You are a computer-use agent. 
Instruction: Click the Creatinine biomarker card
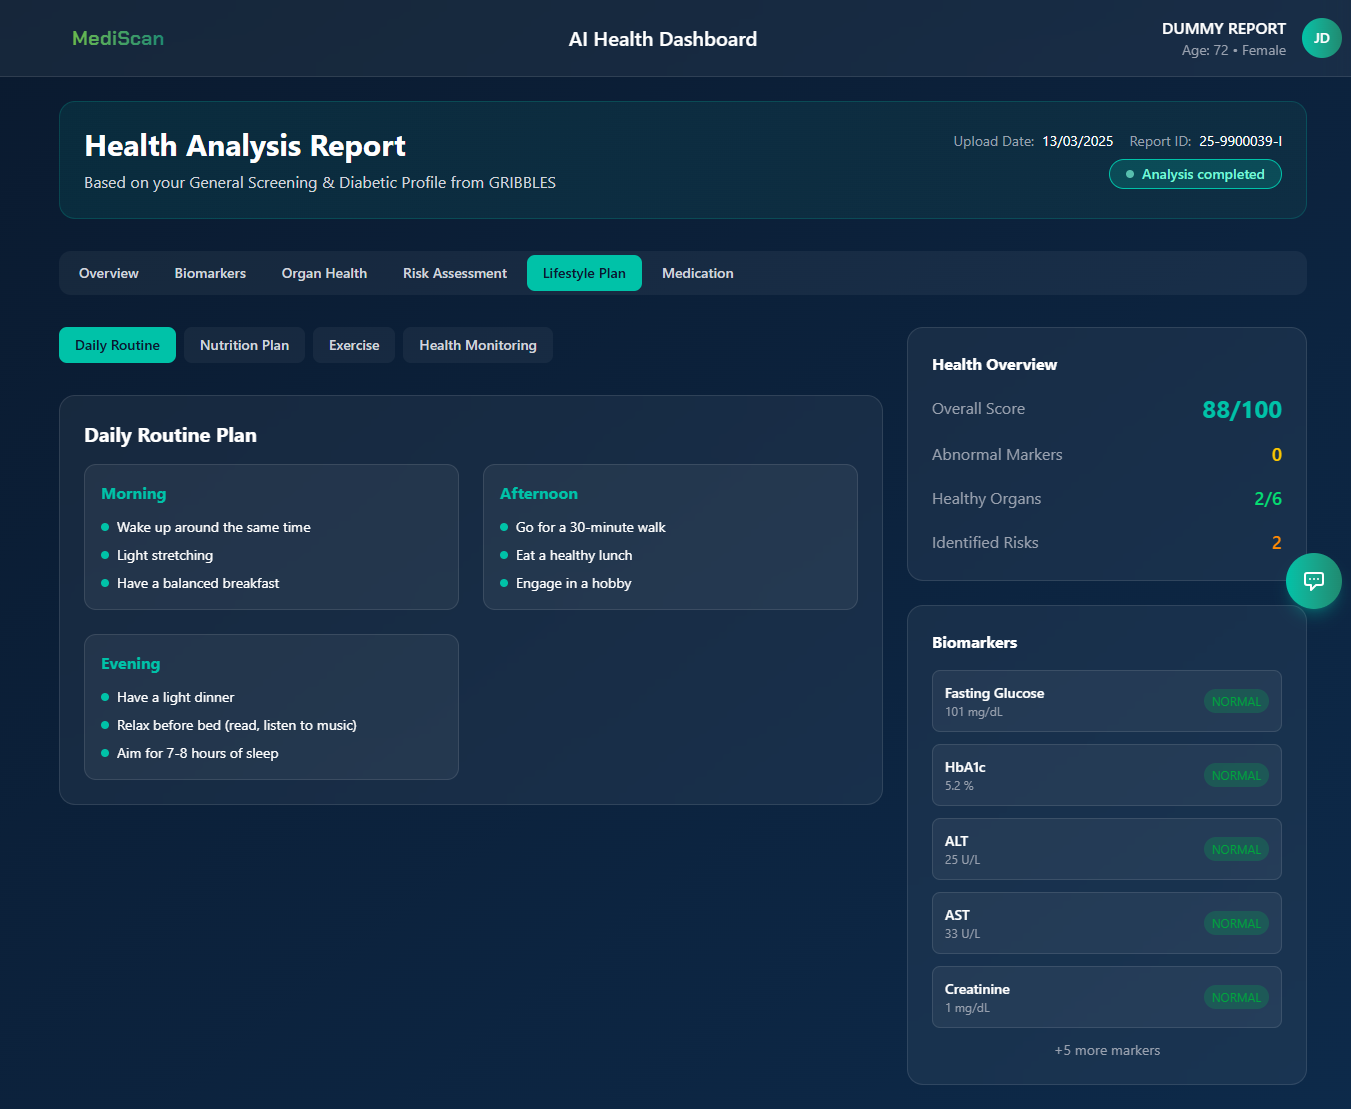[x=1106, y=997]
